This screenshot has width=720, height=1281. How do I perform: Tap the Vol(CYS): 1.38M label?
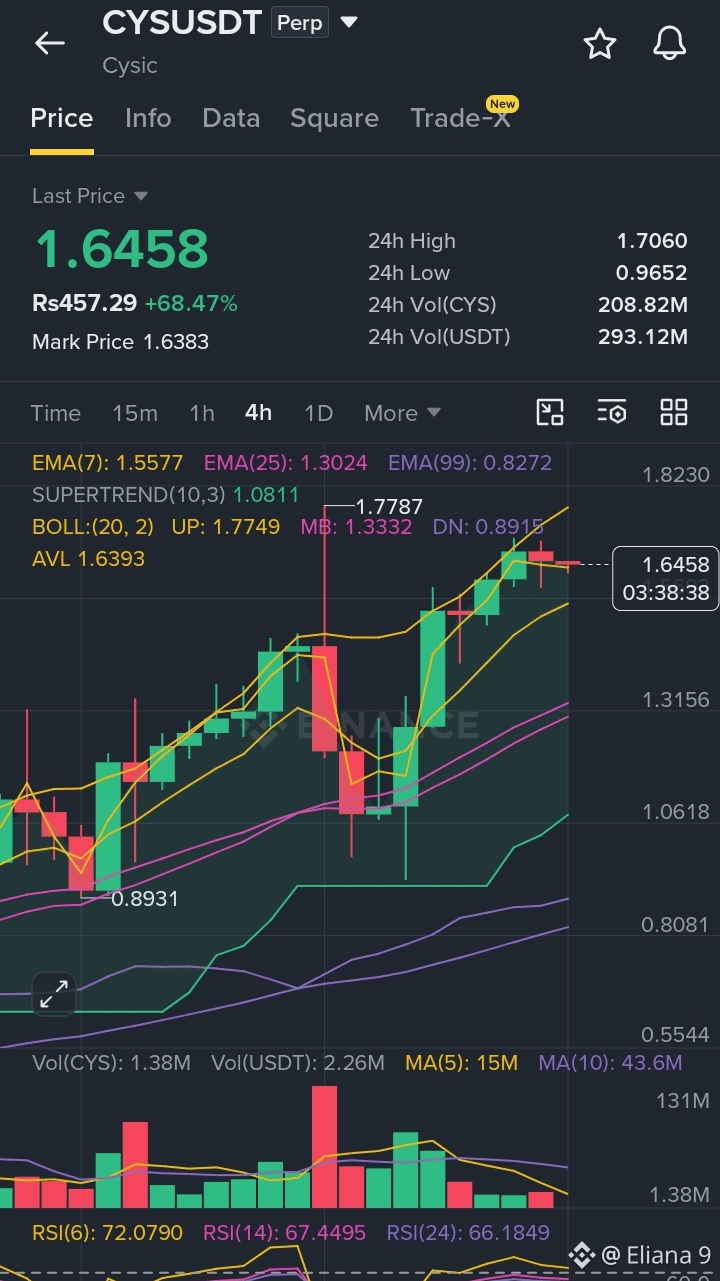coord(111,1063)
